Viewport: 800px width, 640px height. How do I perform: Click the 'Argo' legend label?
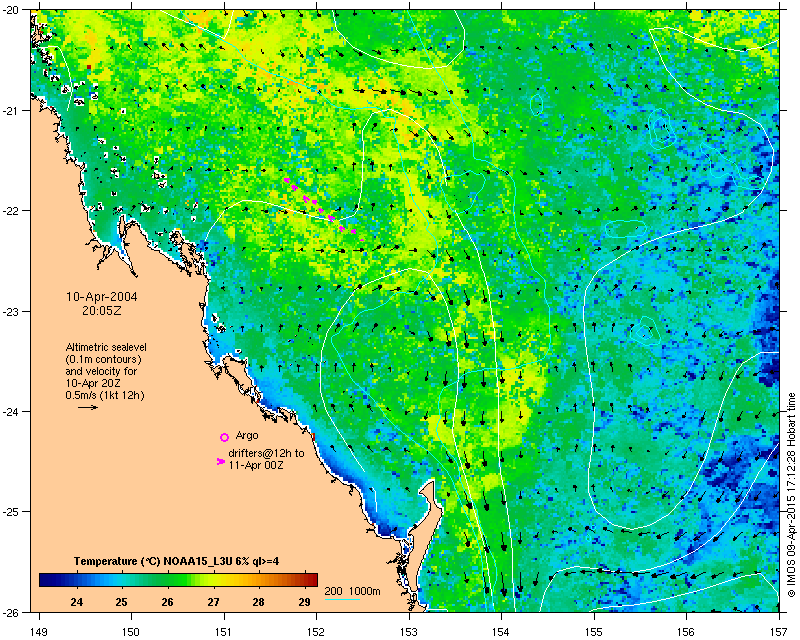coord(247,436)
